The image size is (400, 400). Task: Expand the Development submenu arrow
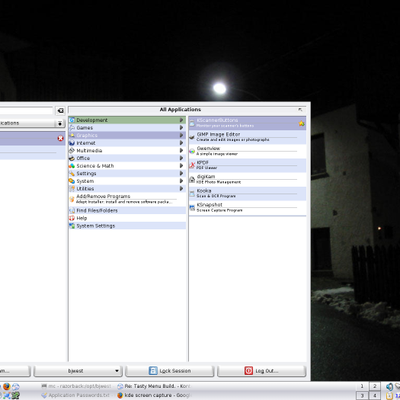click(181, 120)
